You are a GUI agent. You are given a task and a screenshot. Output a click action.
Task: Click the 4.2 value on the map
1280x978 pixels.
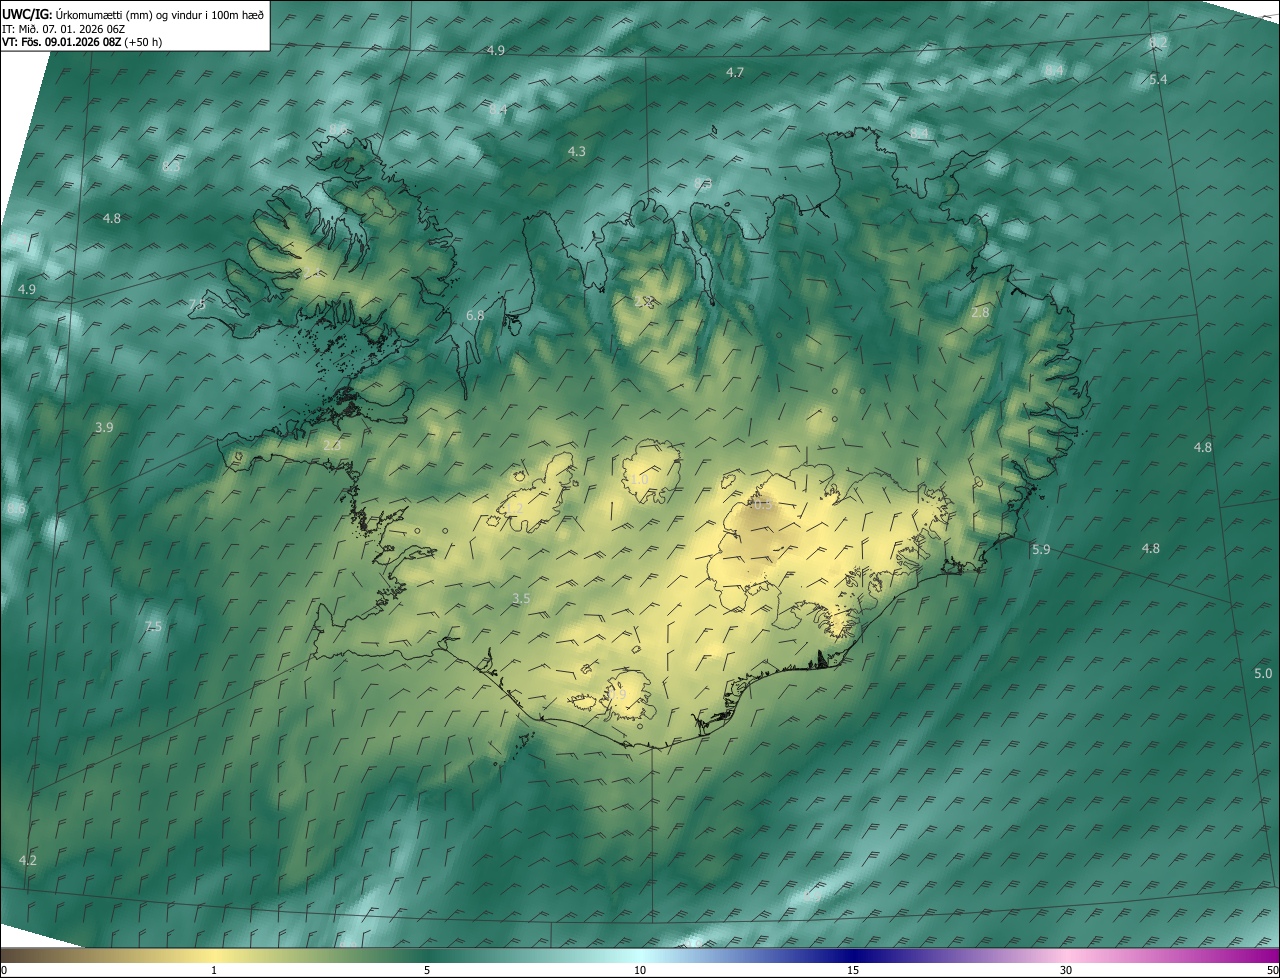click(x=28, y=860)
